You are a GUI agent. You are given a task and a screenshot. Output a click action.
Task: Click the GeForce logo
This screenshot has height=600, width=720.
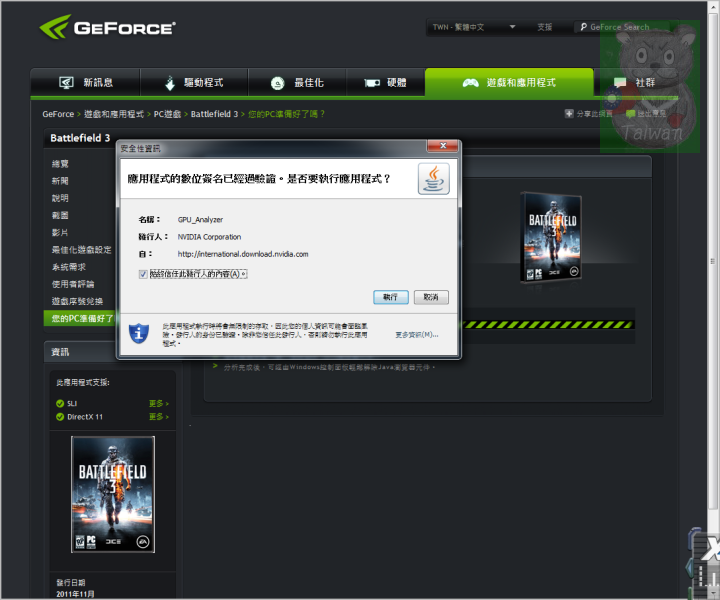[x=107, y=27]
